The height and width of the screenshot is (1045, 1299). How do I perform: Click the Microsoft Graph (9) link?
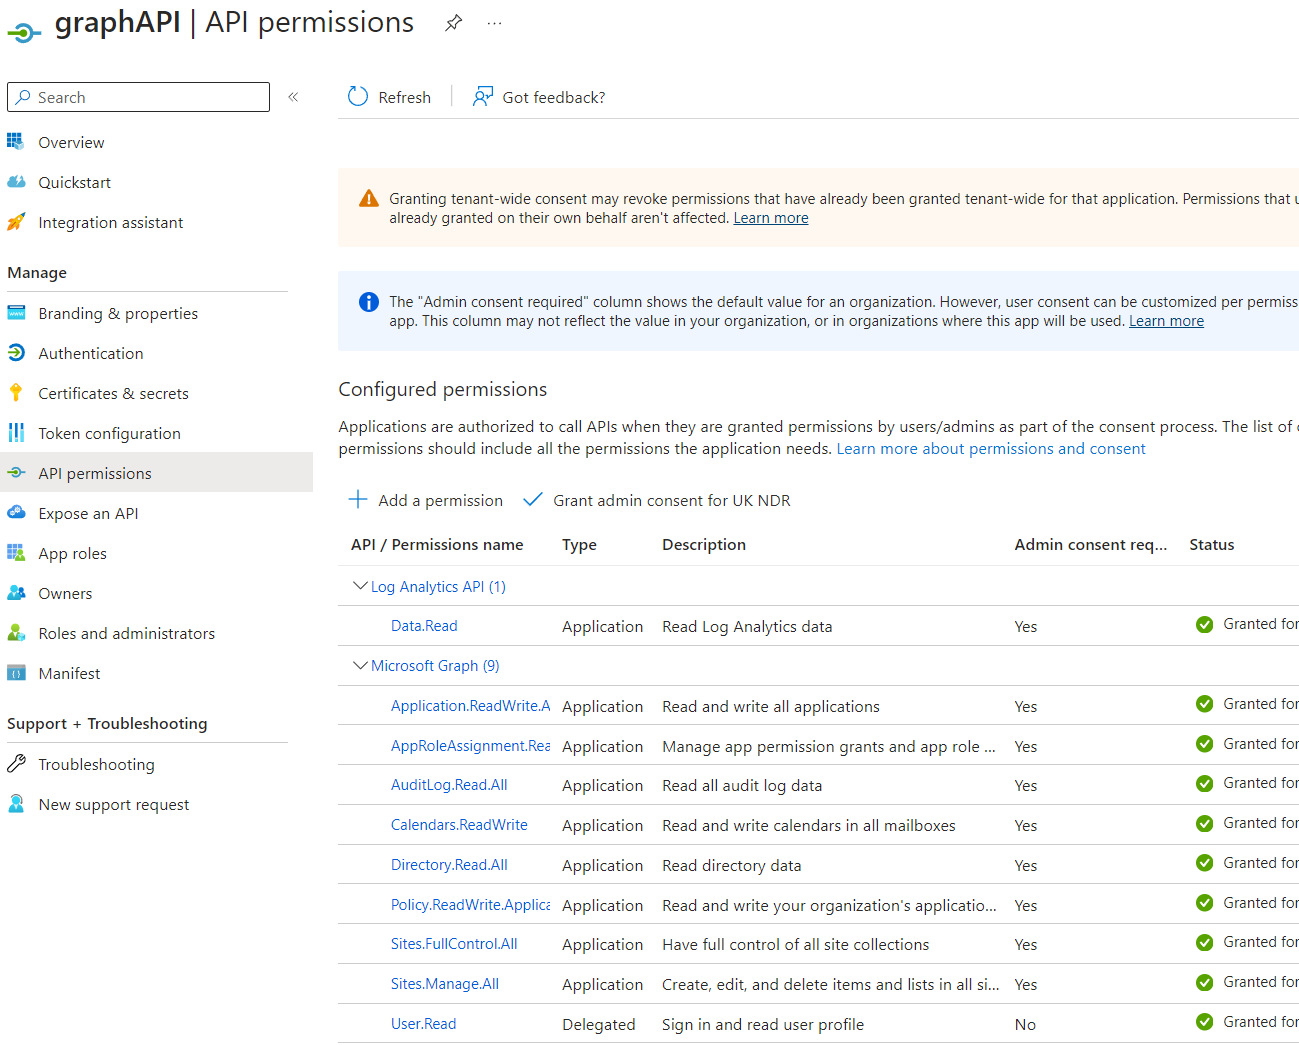point(435,666)
